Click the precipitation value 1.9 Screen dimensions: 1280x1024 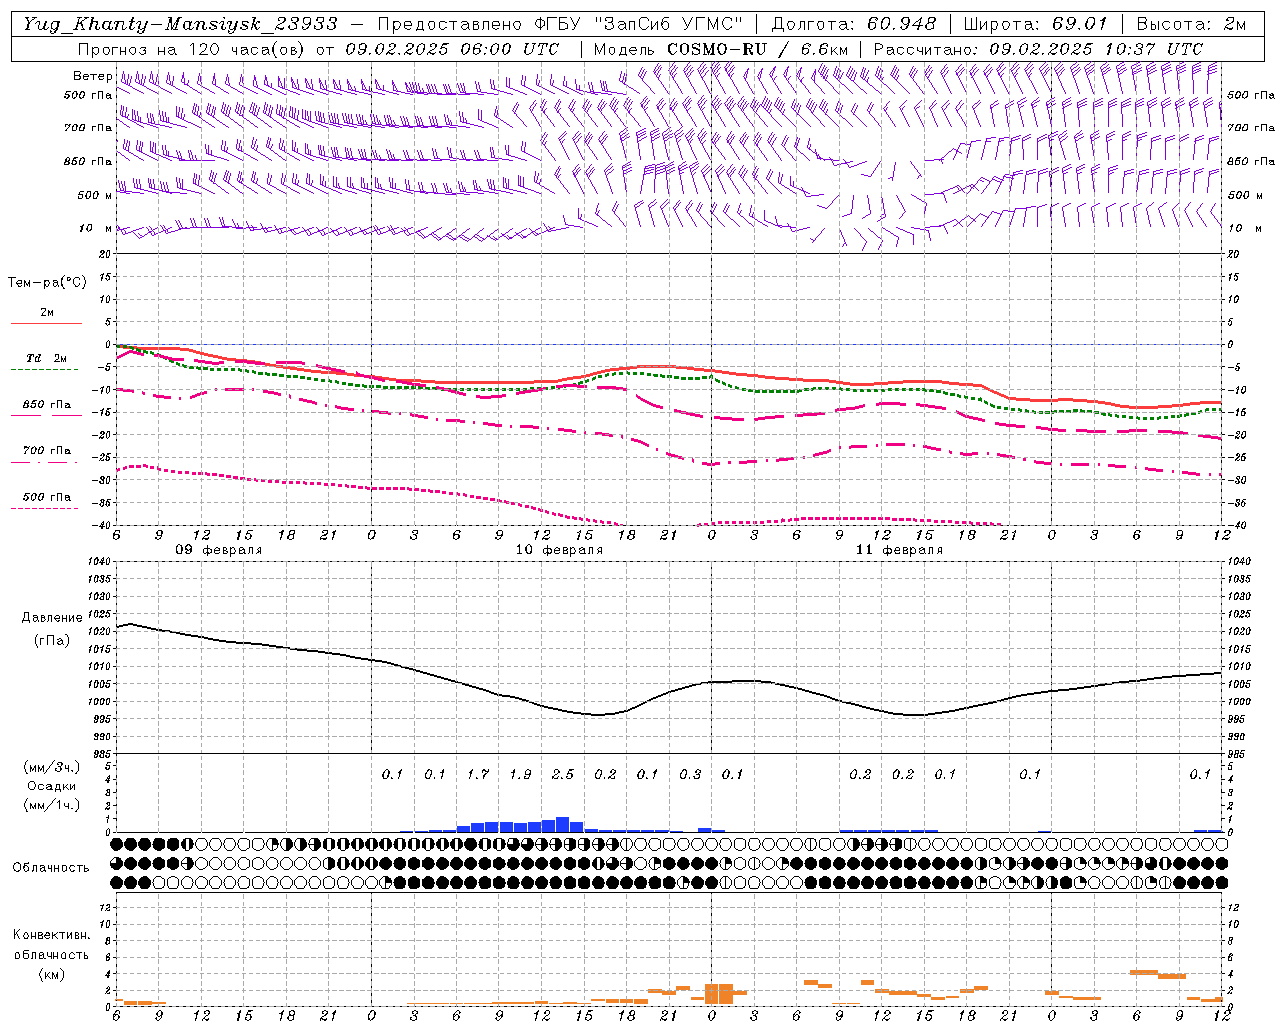point(520,774)
